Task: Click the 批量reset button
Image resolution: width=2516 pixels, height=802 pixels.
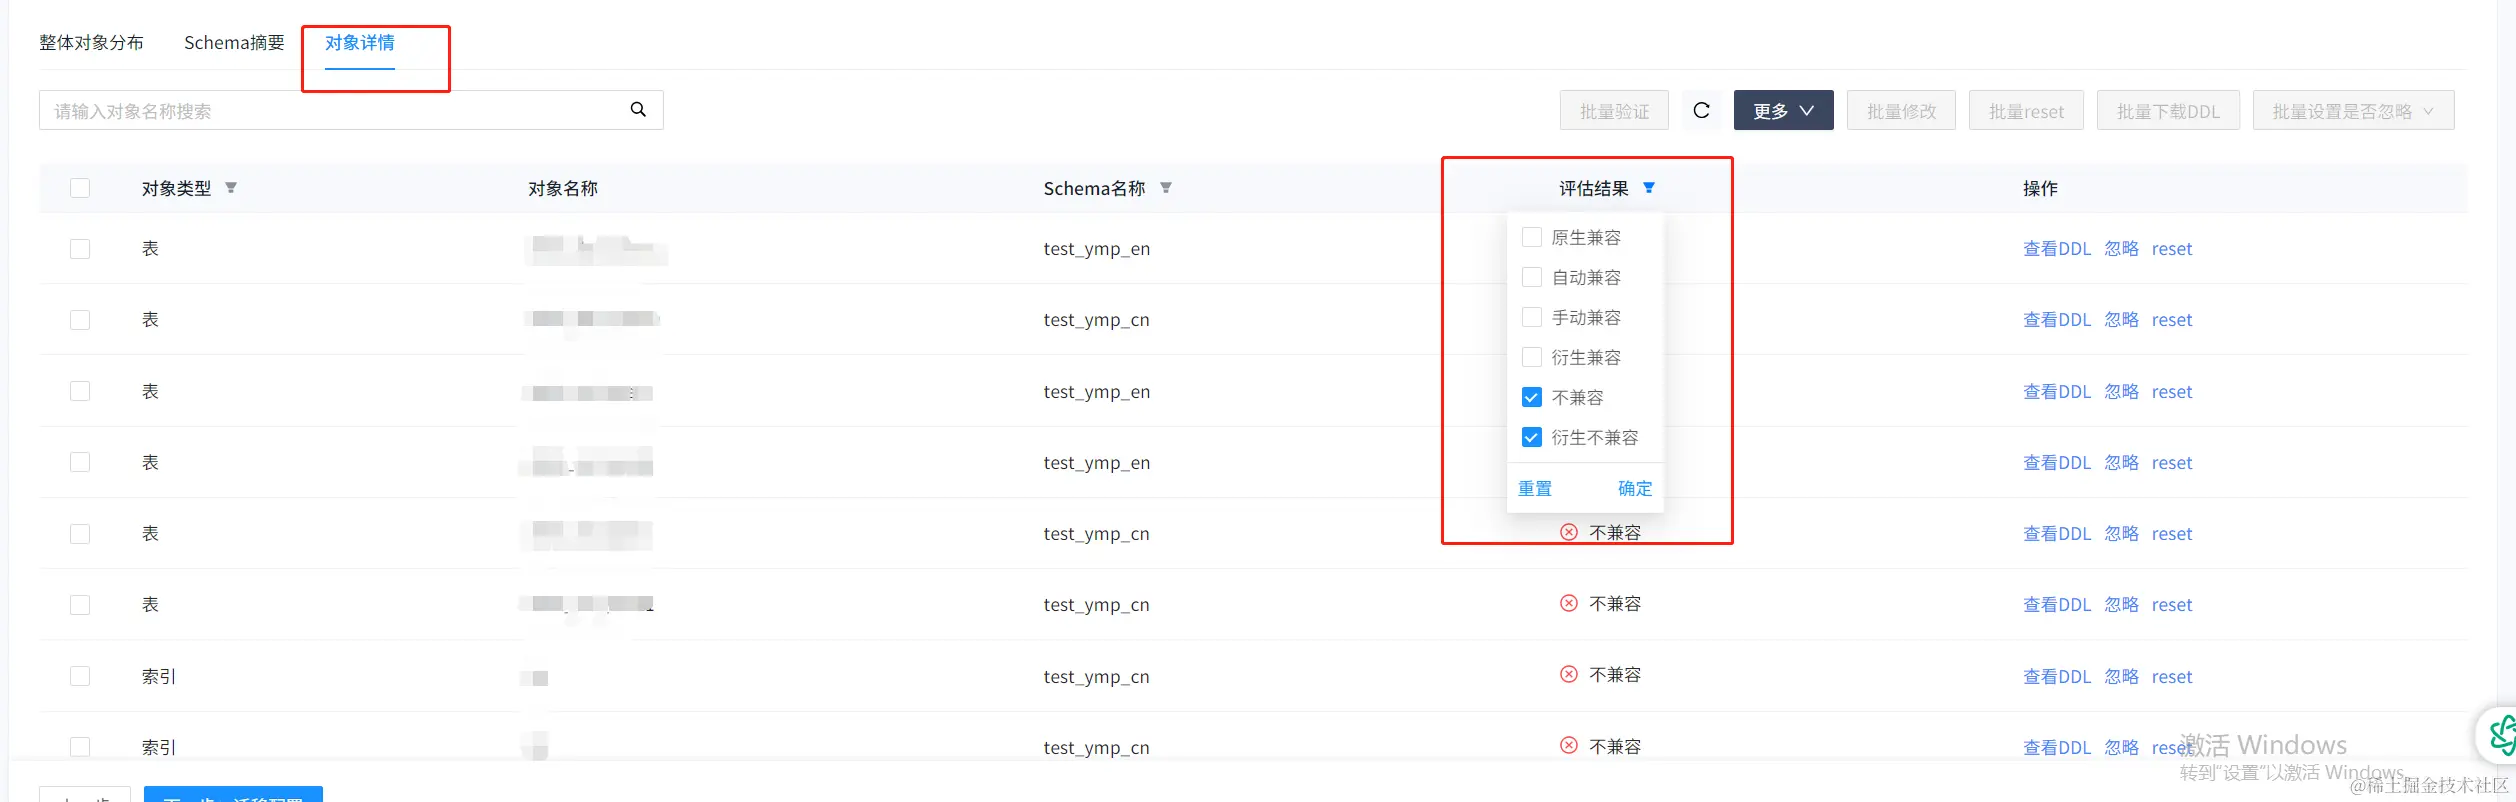Action: (2026, 110)
